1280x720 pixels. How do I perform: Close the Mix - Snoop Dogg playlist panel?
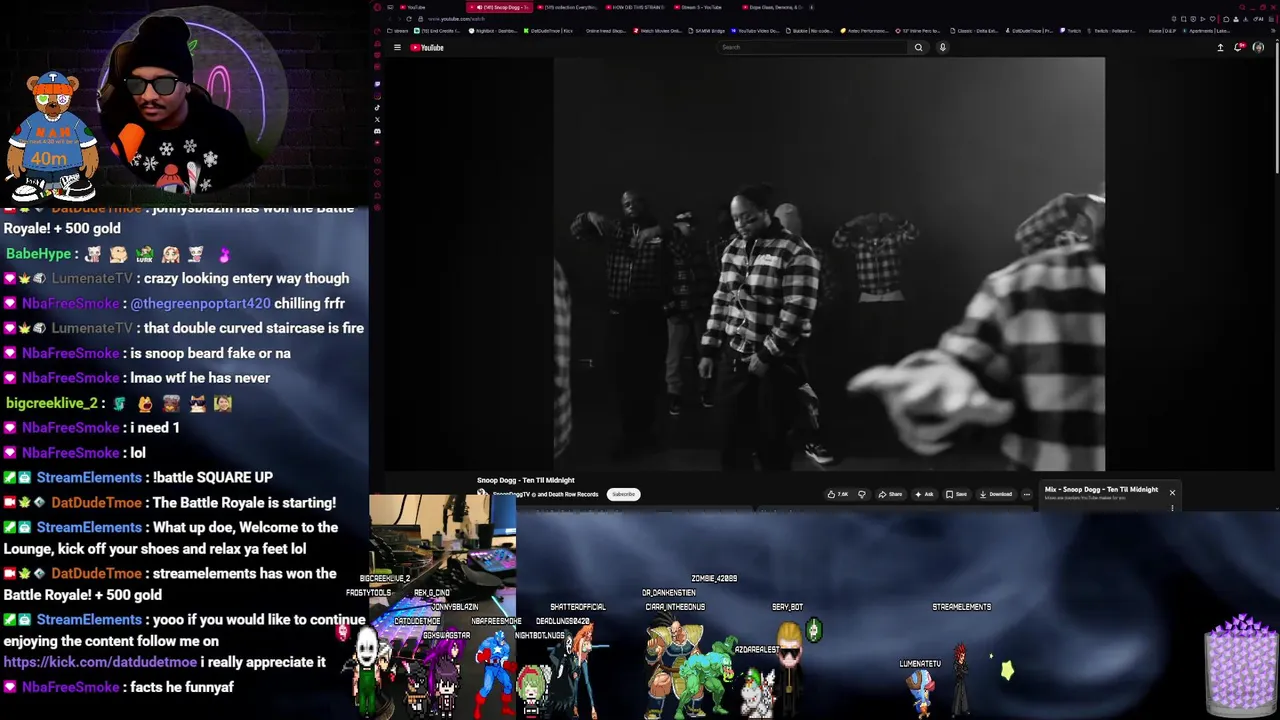pyautogui.click(x=1172, y=493)
